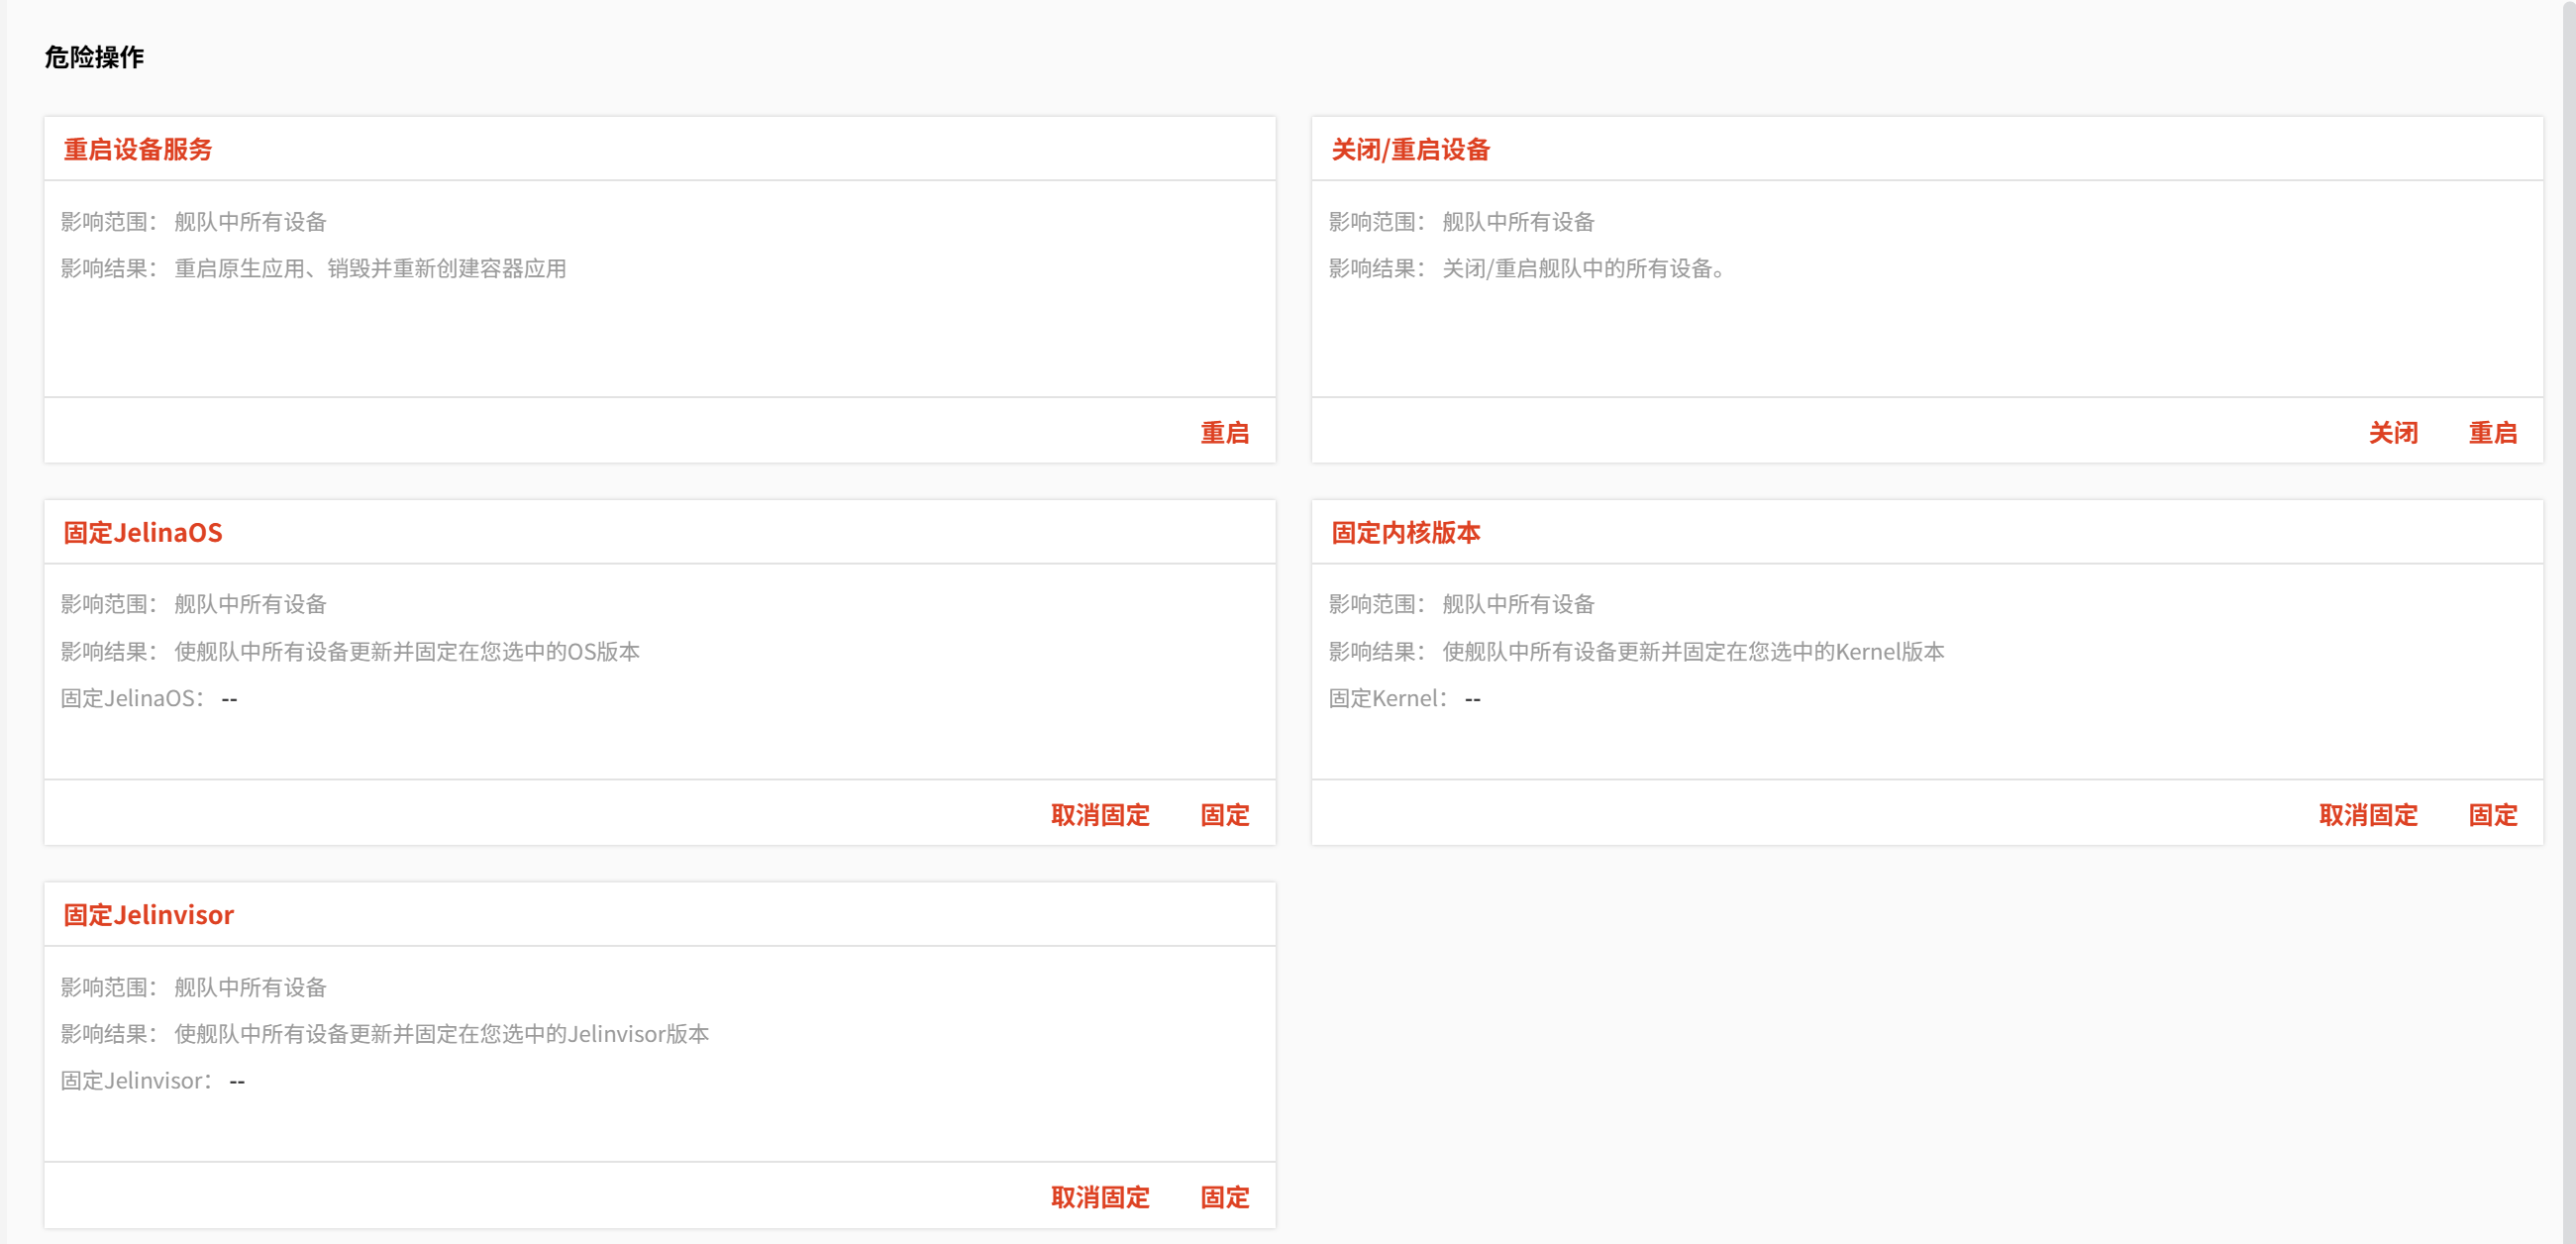
Task: Click the 固定JelinaOS version value placeholder
Action: pos(229,698)
